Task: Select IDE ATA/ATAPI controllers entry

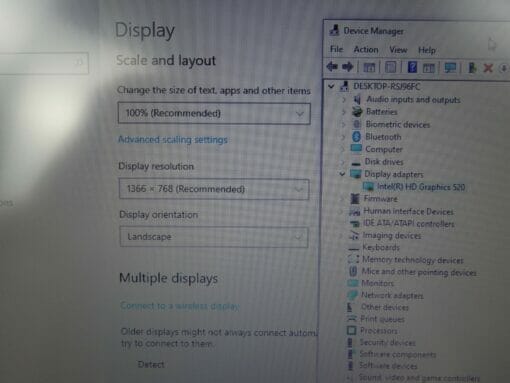Action: 408,223
